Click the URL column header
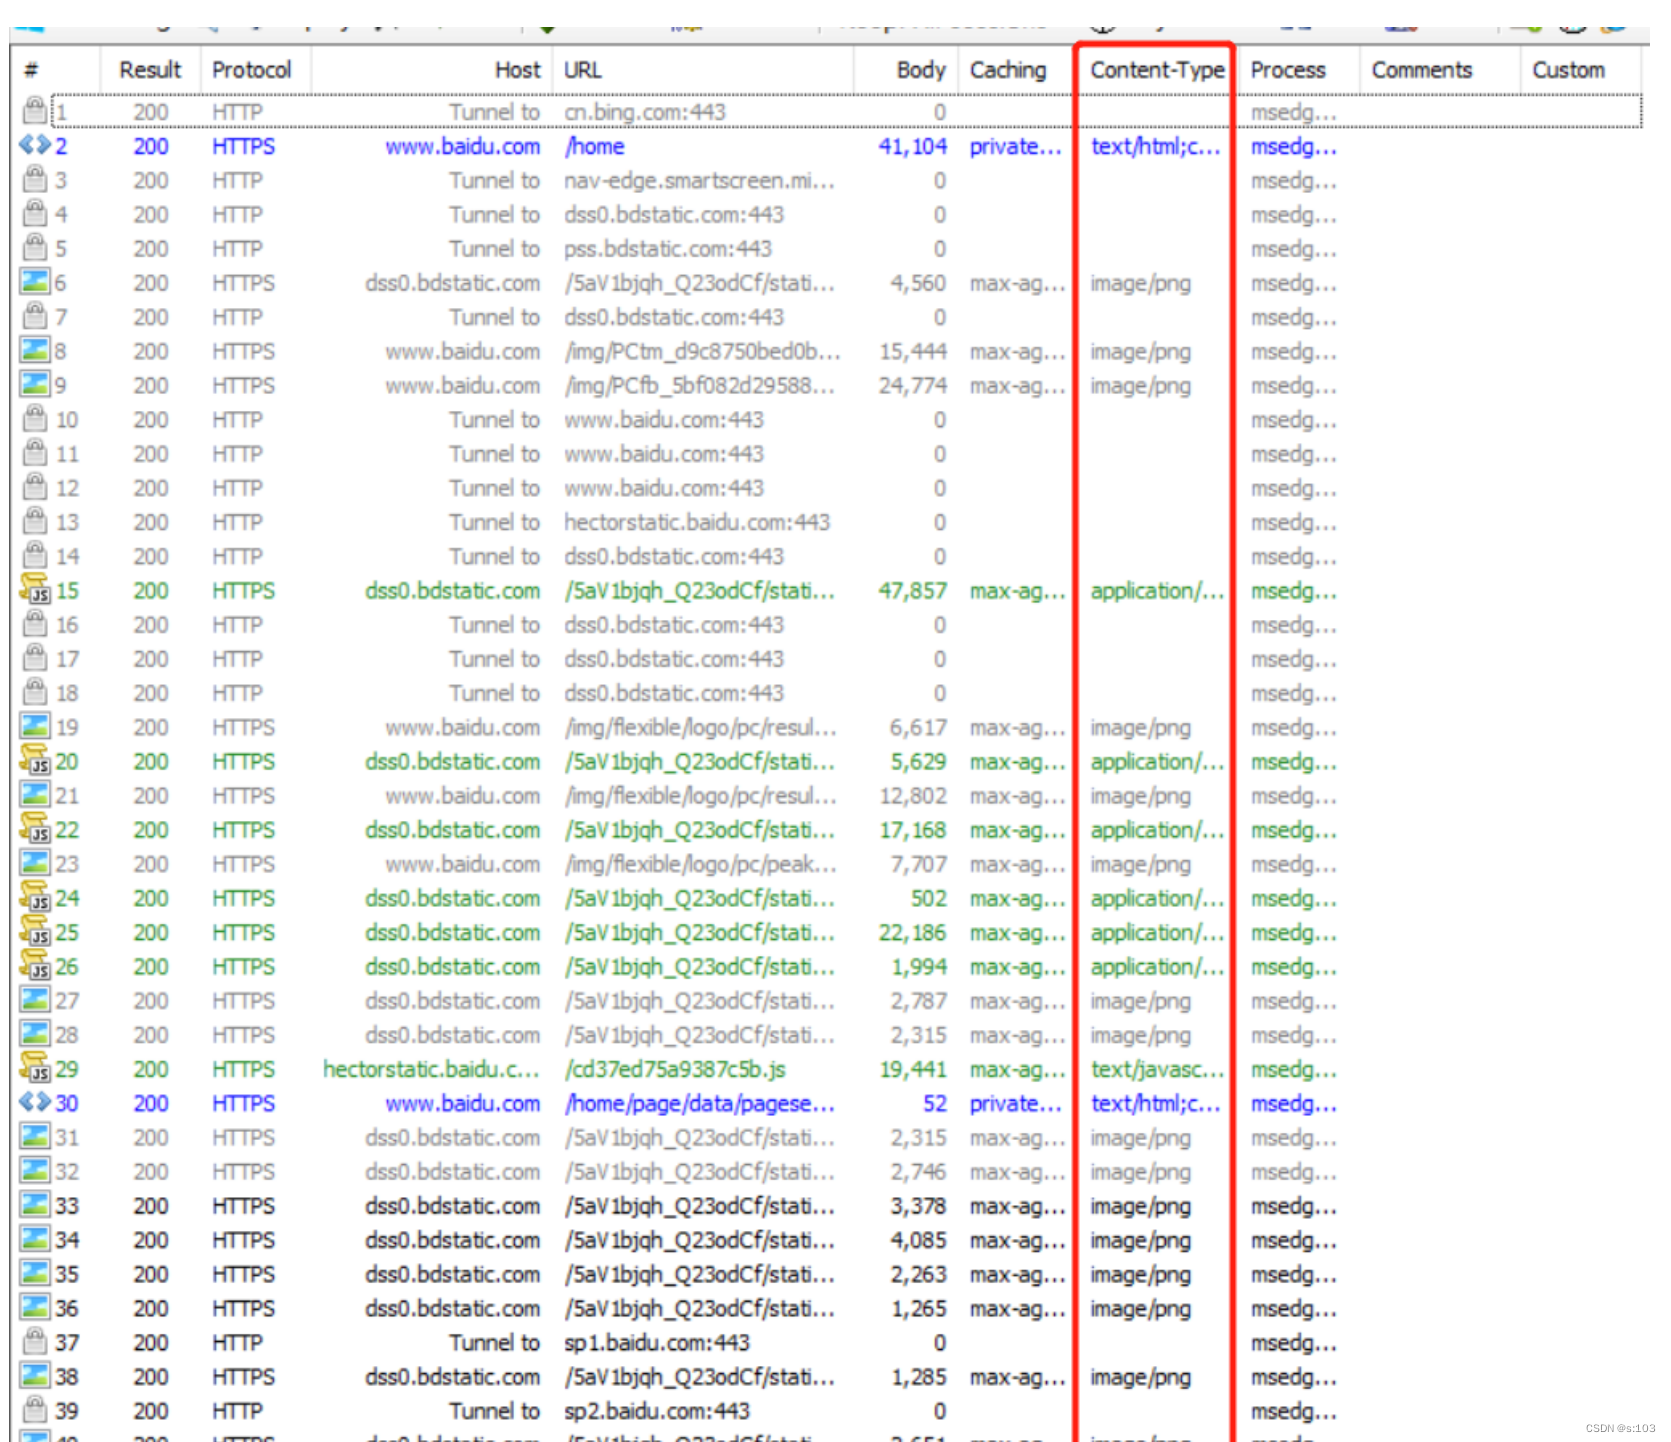This screenshot has width=1671, height=1442. click(703, 70)
